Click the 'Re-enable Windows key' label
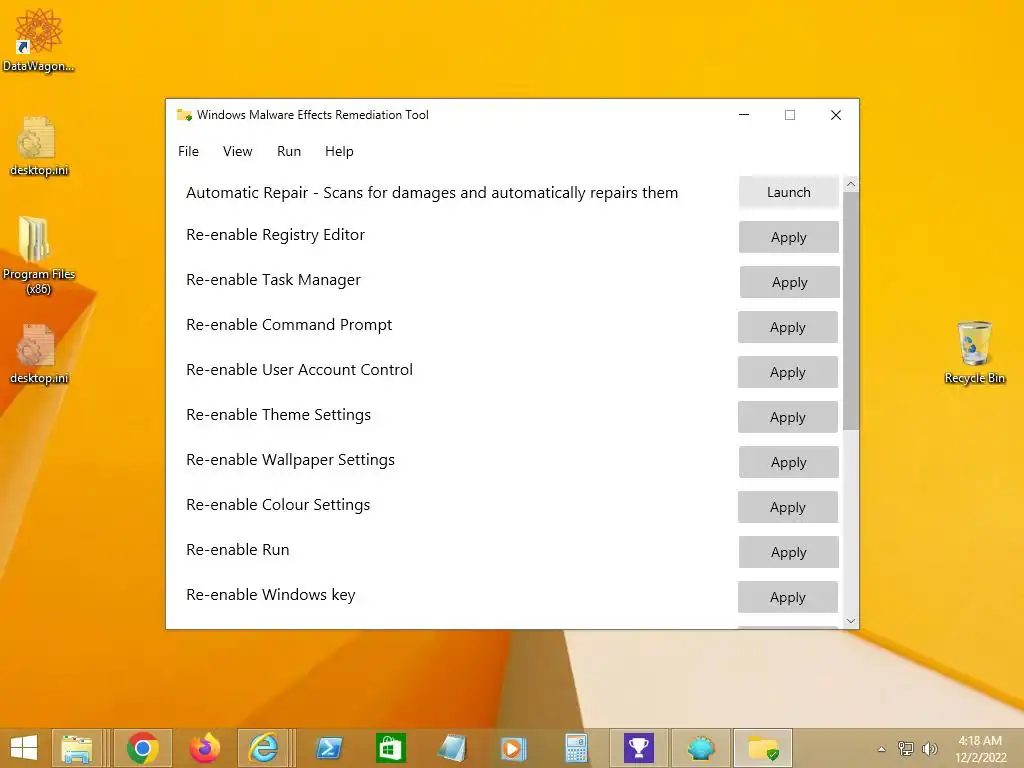The width and height of the screenshot is (1024, 768). tap(270, 596)
